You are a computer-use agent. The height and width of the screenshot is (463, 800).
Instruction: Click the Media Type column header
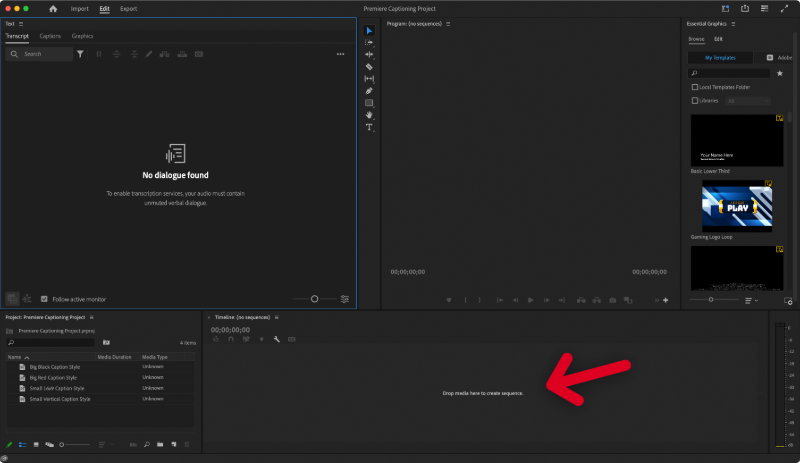pos(155,357)
